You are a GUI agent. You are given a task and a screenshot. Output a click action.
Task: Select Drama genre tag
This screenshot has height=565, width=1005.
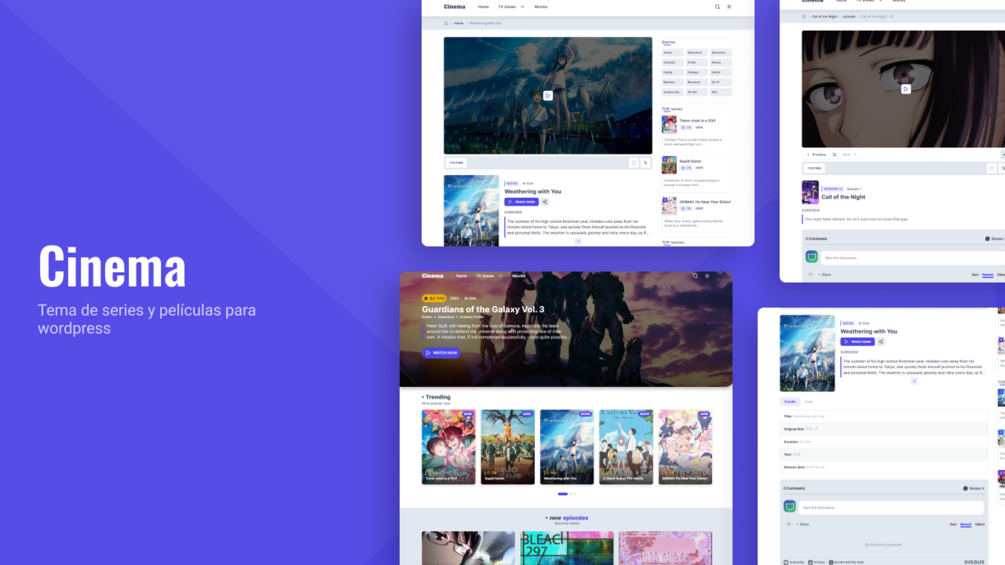[720, 62]
